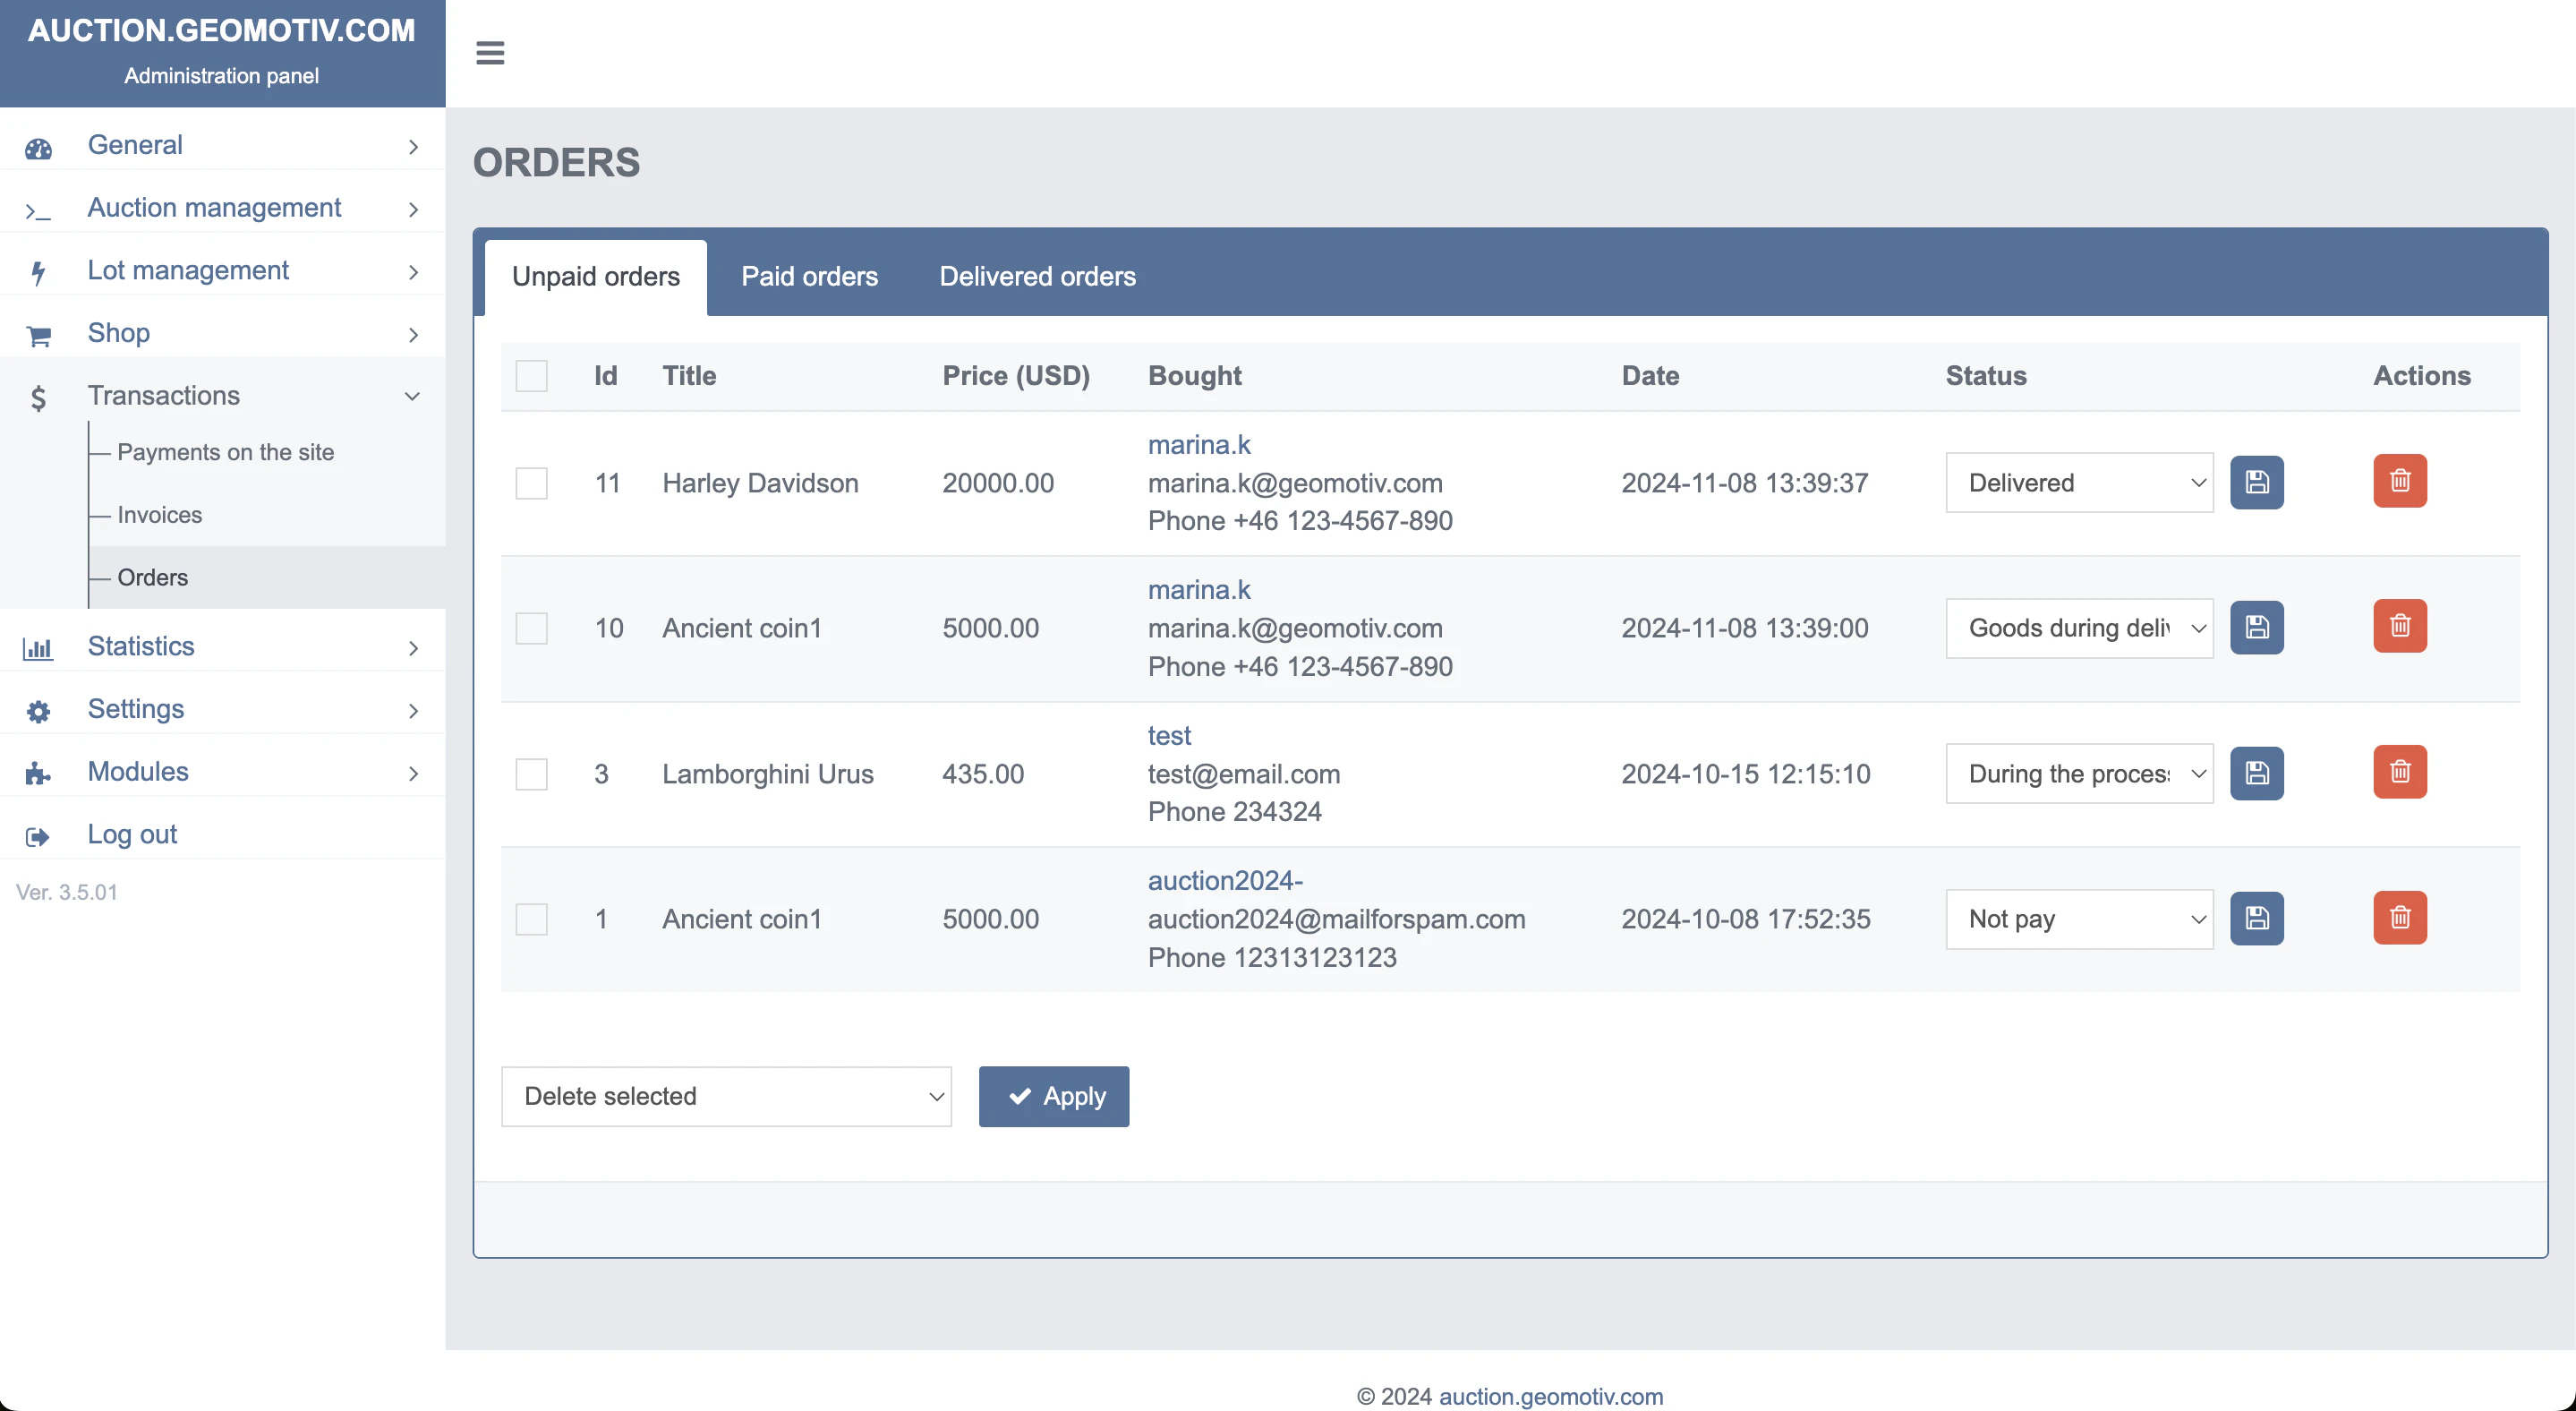Open the Delete selected actions dropdown
Image resolution: width=2576 pixels, height=1411 pixels.
(727, 1096)
